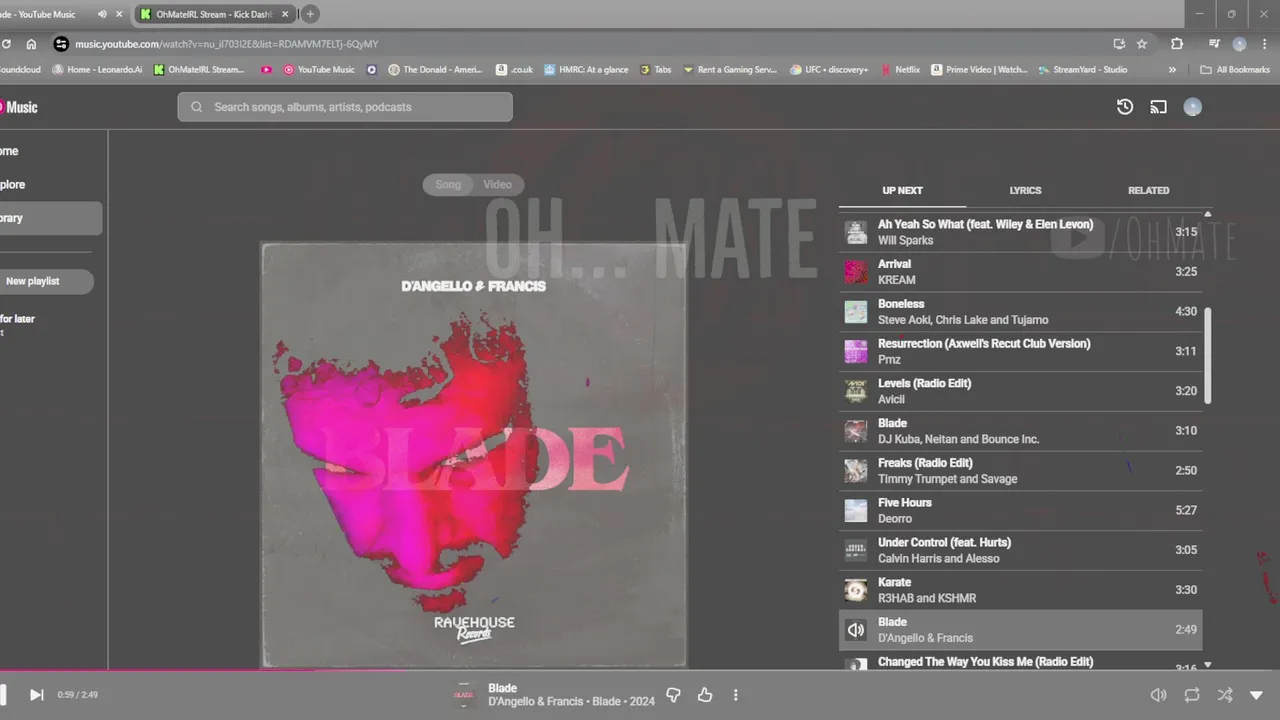Click the browser home button

pyautogui.click(x=31, y=44)
